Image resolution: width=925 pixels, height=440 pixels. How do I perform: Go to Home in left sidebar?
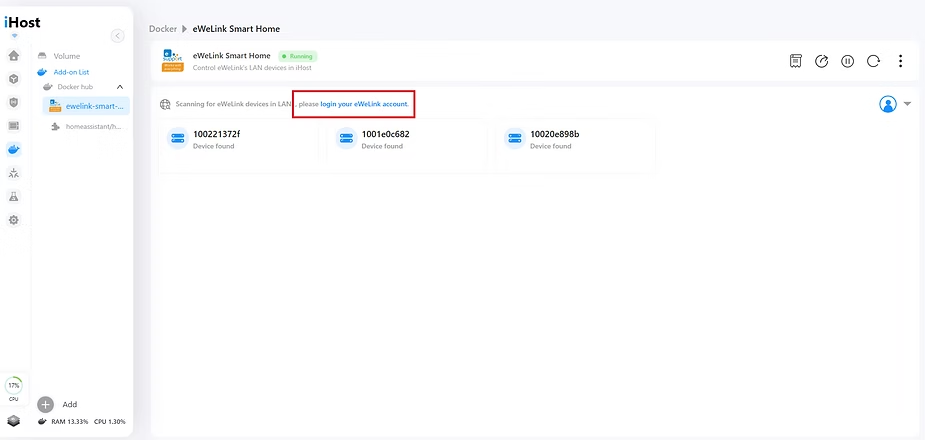click(x=14, y=56)
